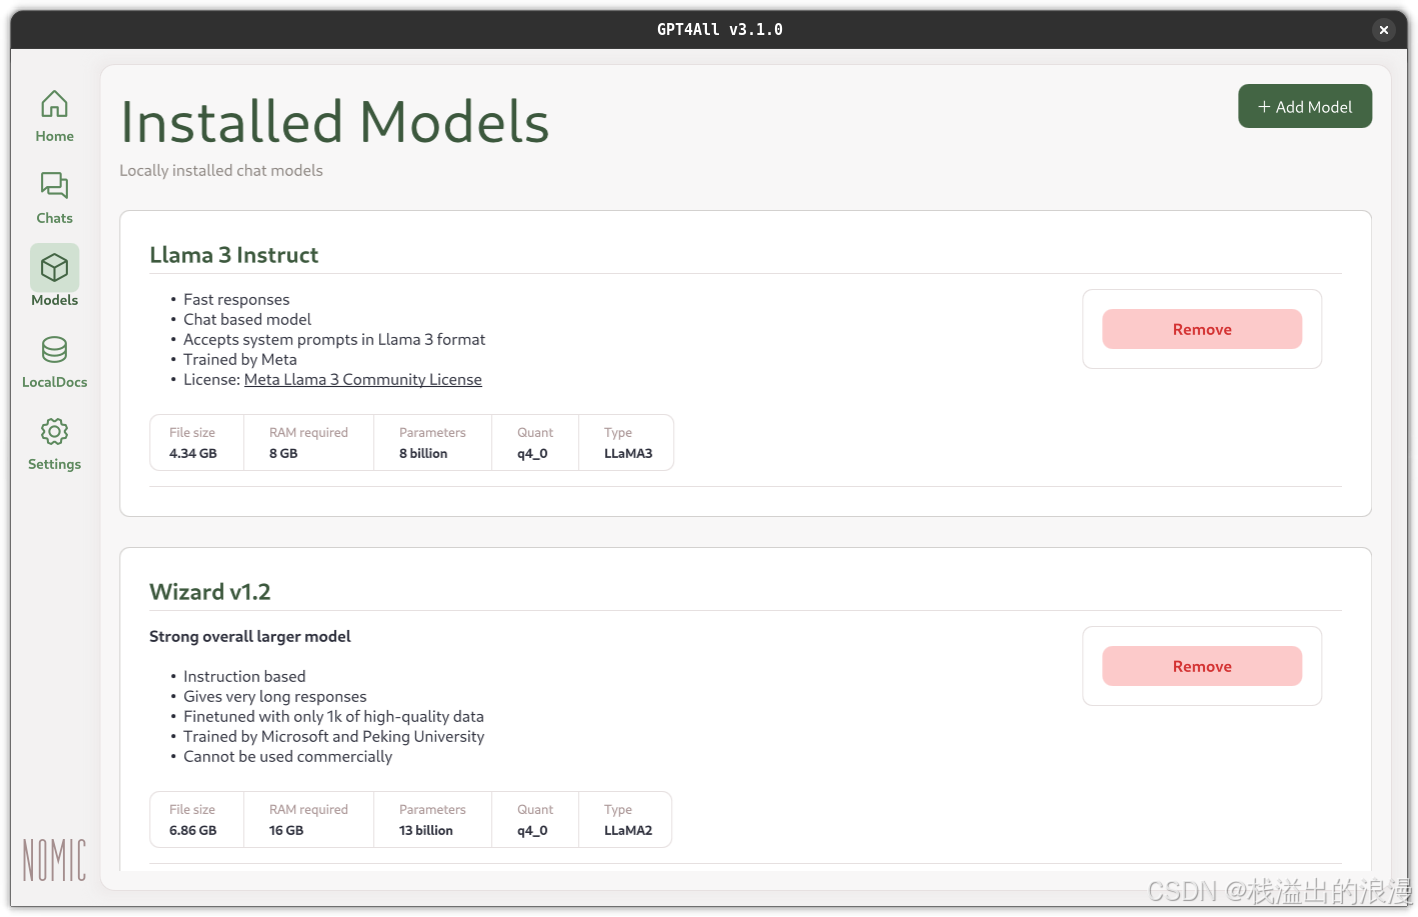Click 'Cannot be used commercially' bullet
This screenshot has width=1418, height=917.
click(x=288, y=757)
